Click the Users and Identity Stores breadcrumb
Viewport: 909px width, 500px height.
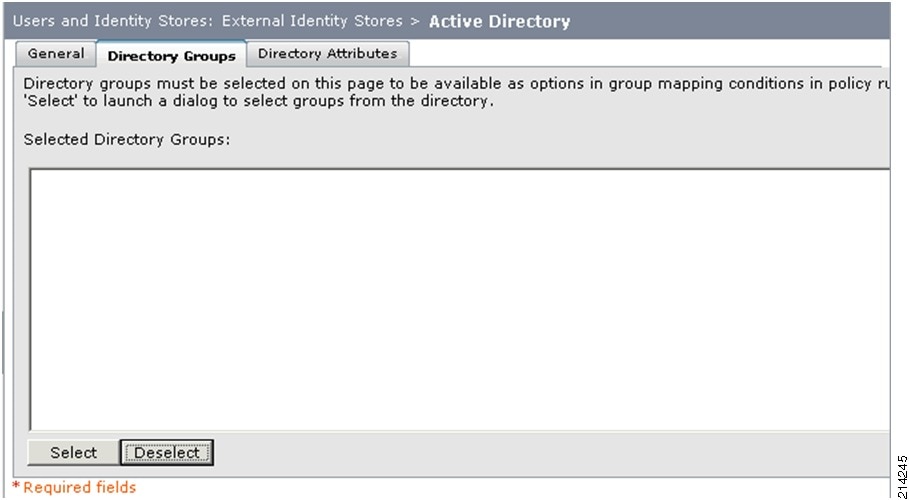point(114,21)
